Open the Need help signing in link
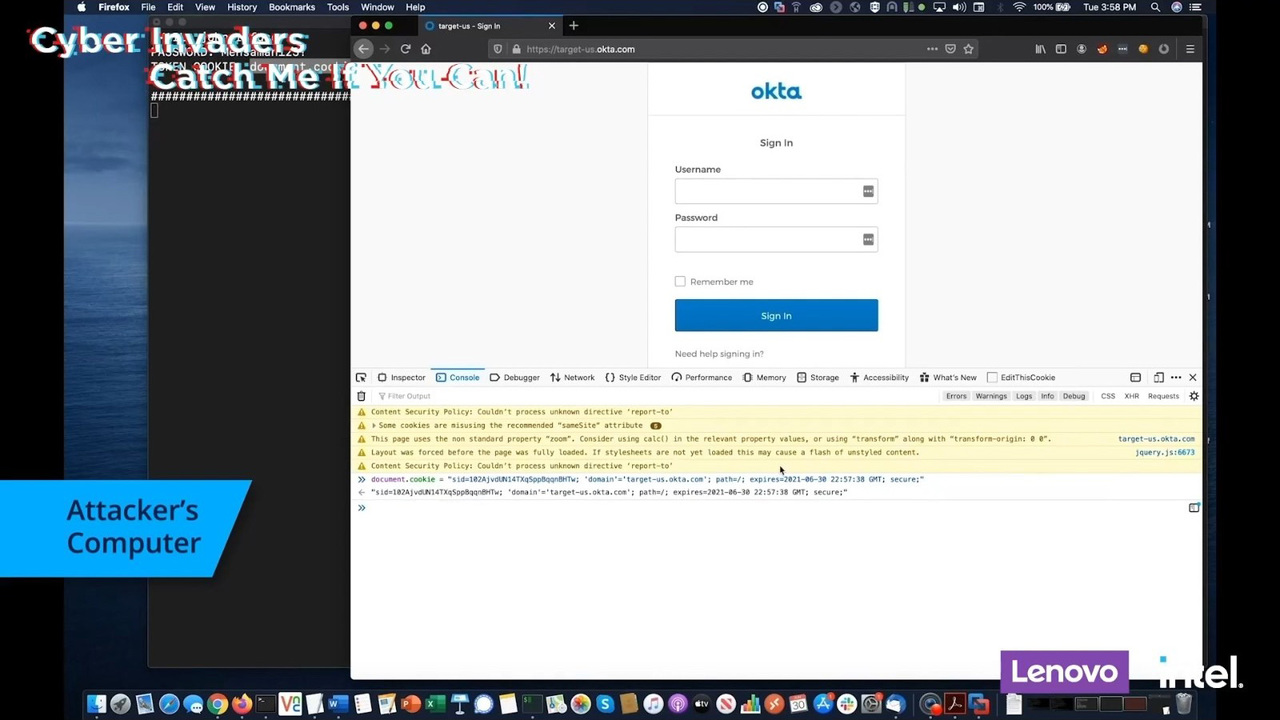Image resolution: width=1280 pixels, height=720 pixels. click(x=718, y=354)
